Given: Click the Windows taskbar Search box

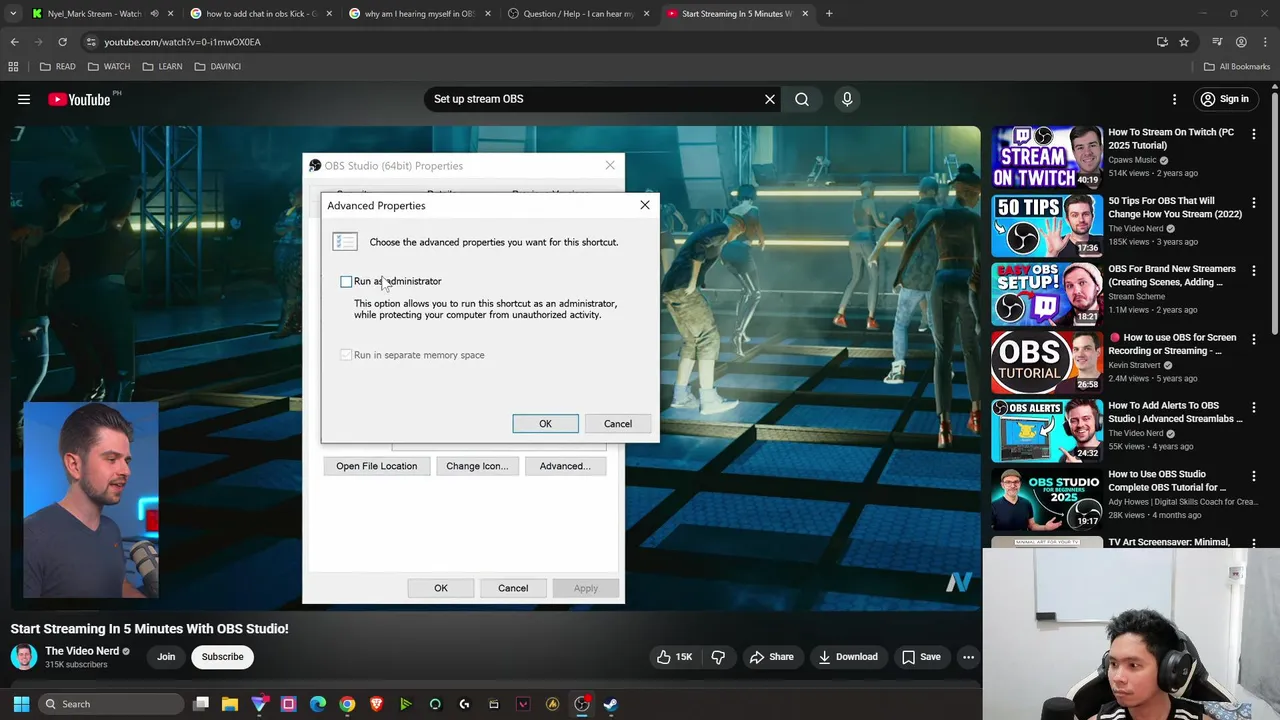Looking at the screenshot, I should click(111, 704).
